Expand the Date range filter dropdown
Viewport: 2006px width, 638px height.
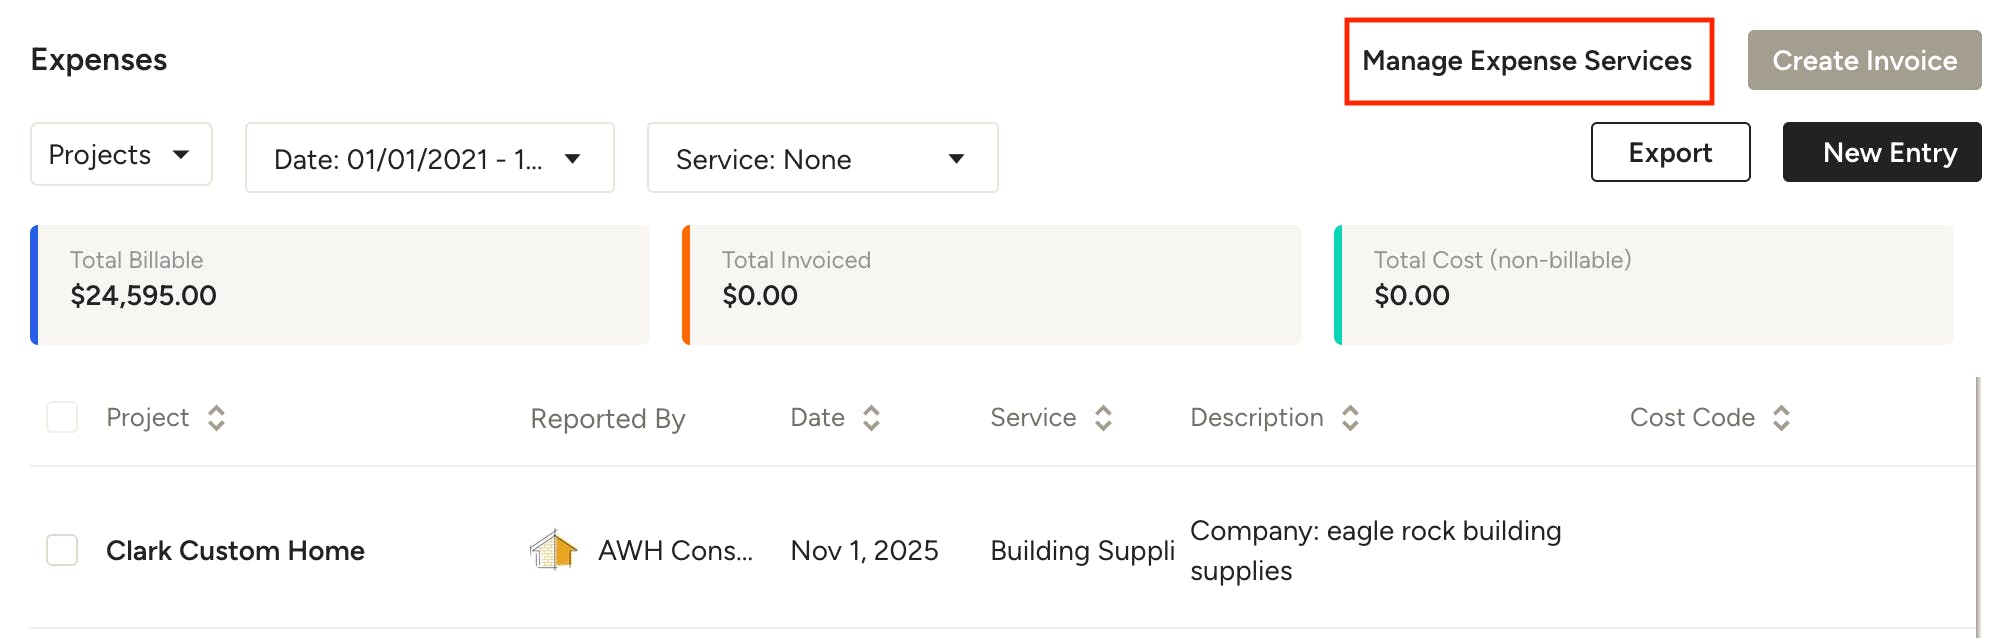pyautogui.click(x=430, y=158)
